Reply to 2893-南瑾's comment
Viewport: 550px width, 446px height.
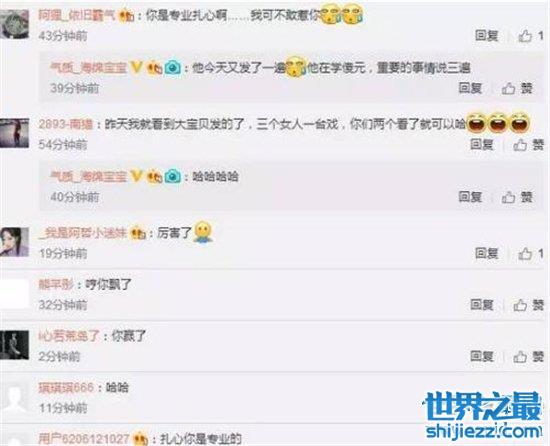[482, 144]
